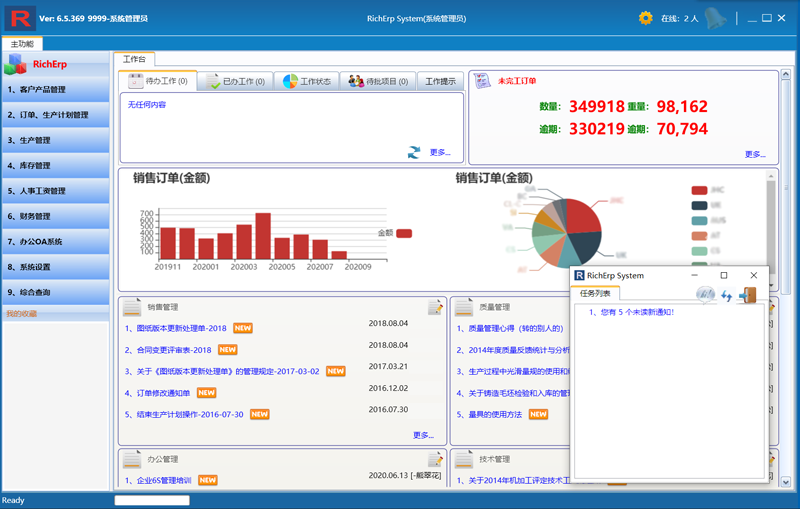800x509 pixels.
Task: Click the chat bubble icon in task popup
Action: pos(706,295)
